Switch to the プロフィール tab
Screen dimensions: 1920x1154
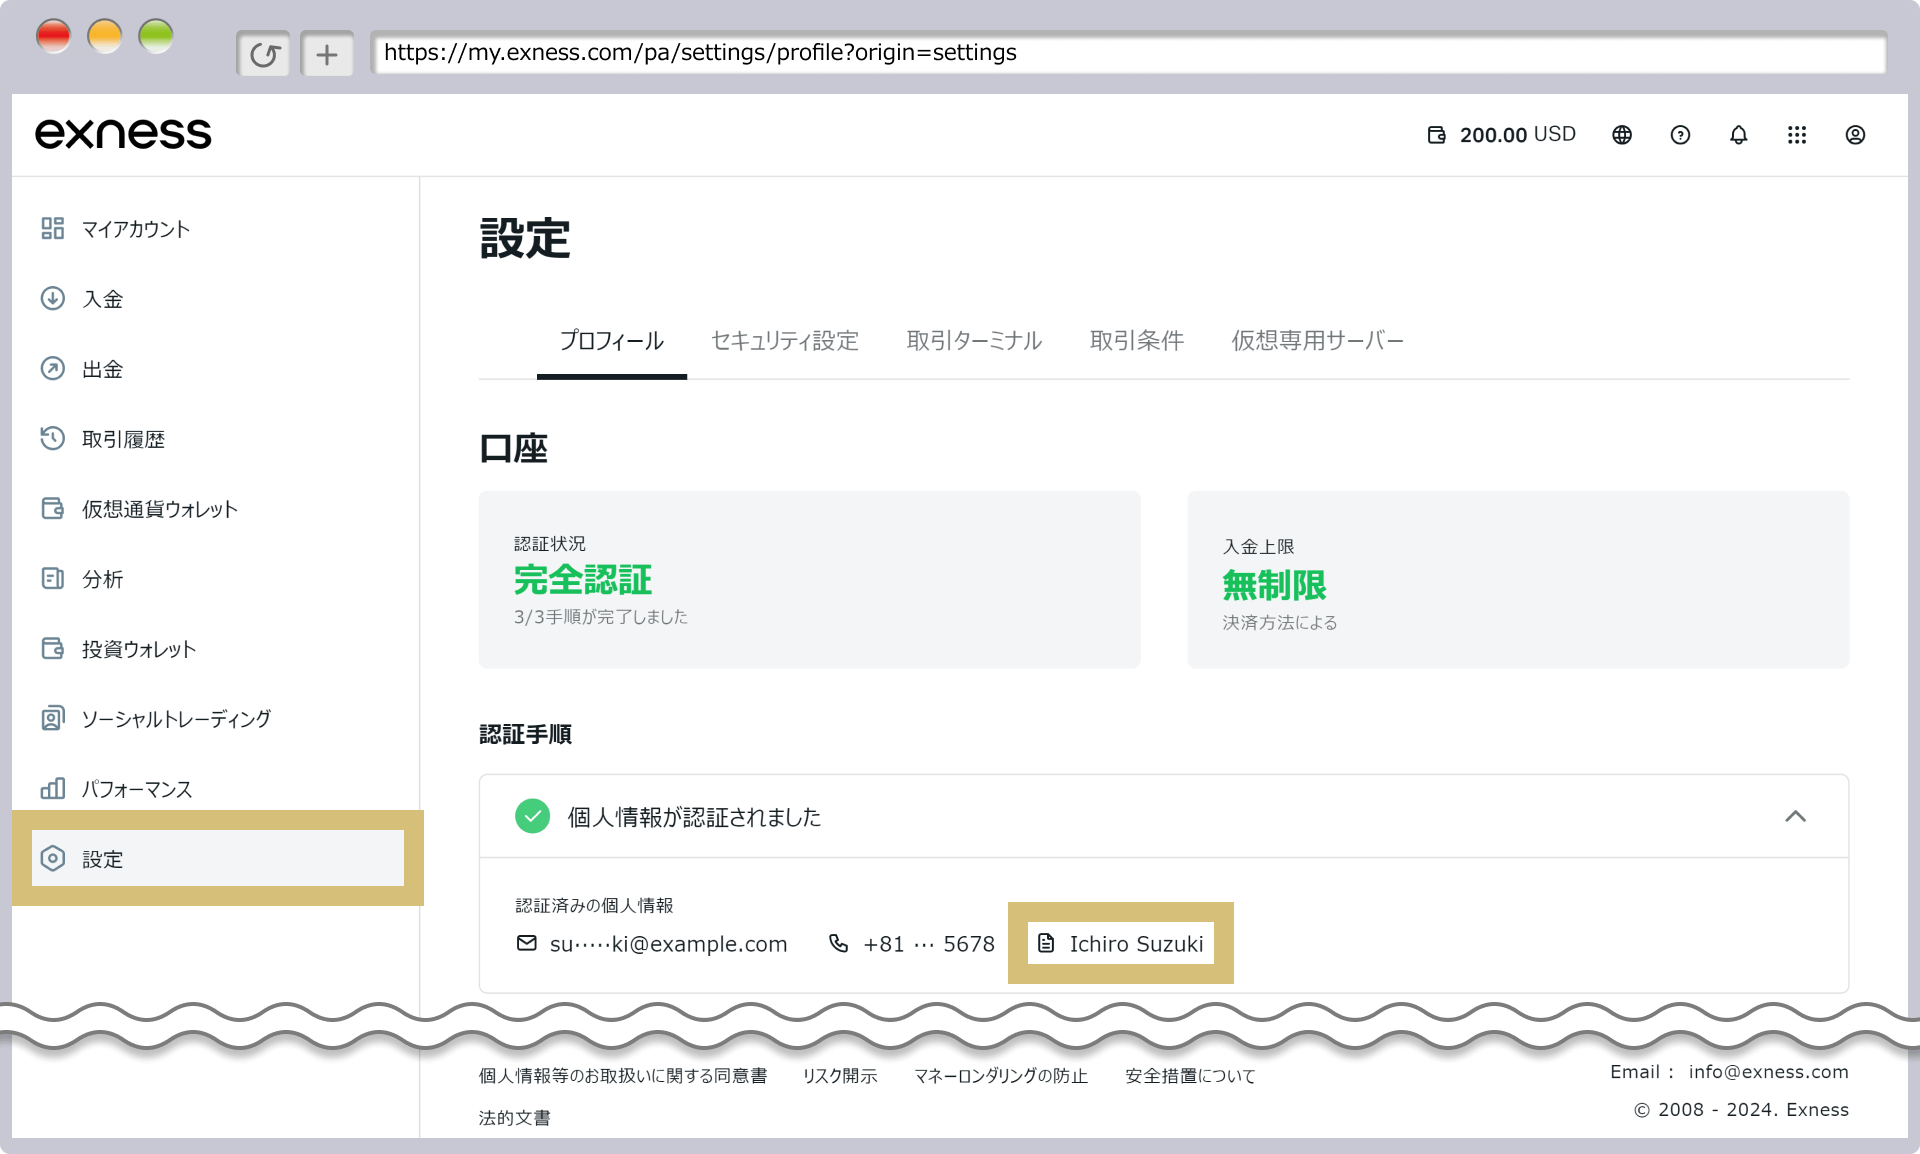point(612,341)
